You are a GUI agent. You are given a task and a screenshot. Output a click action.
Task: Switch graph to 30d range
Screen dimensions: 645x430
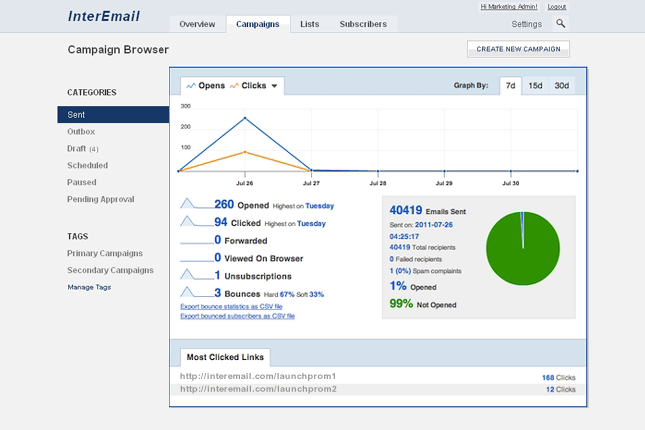pyautogui.click(x=561, y=86)
